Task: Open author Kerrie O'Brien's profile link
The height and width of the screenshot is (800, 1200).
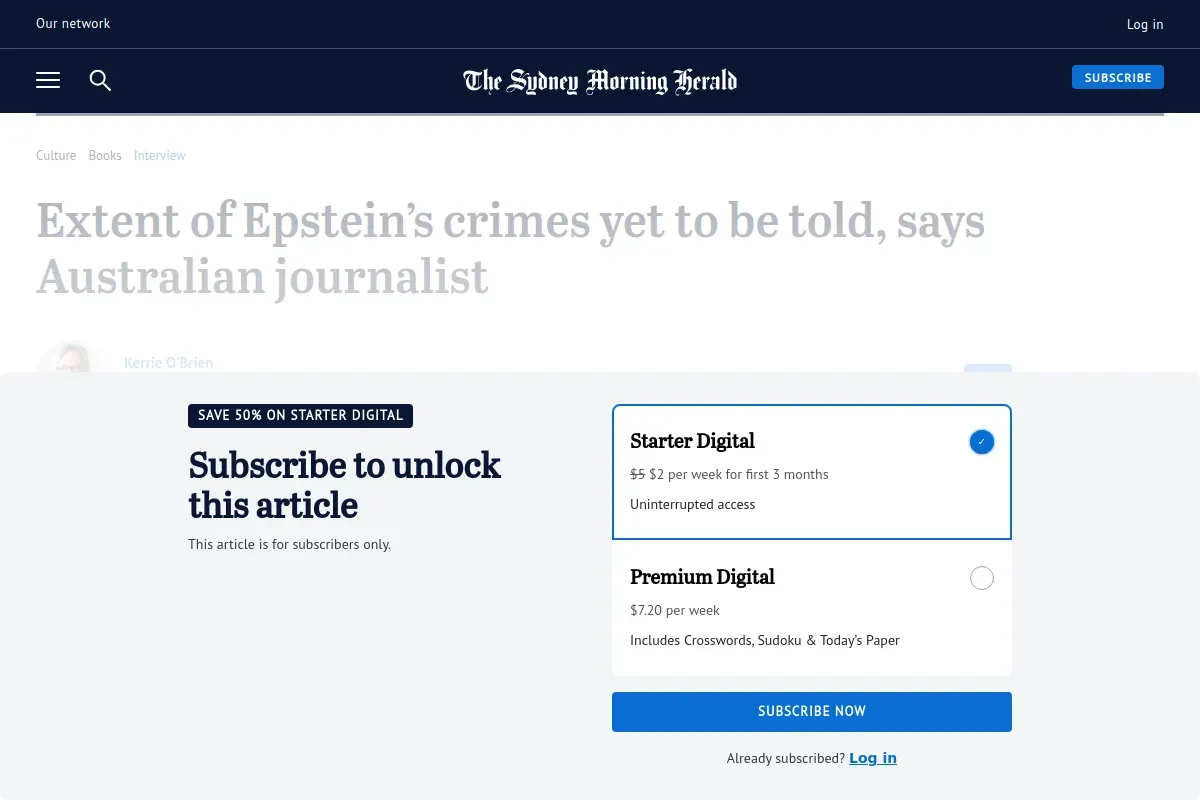Action: click(168, 362)
